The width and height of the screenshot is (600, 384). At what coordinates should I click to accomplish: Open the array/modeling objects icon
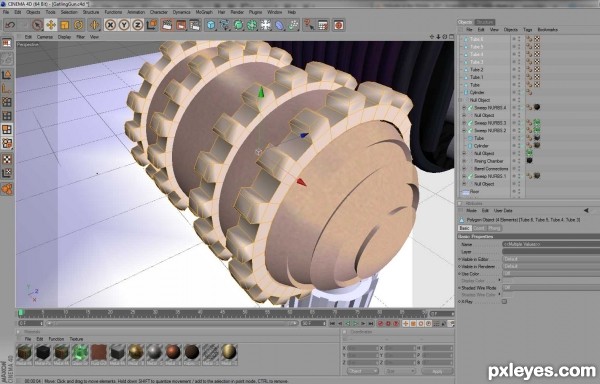click(252, 25)
